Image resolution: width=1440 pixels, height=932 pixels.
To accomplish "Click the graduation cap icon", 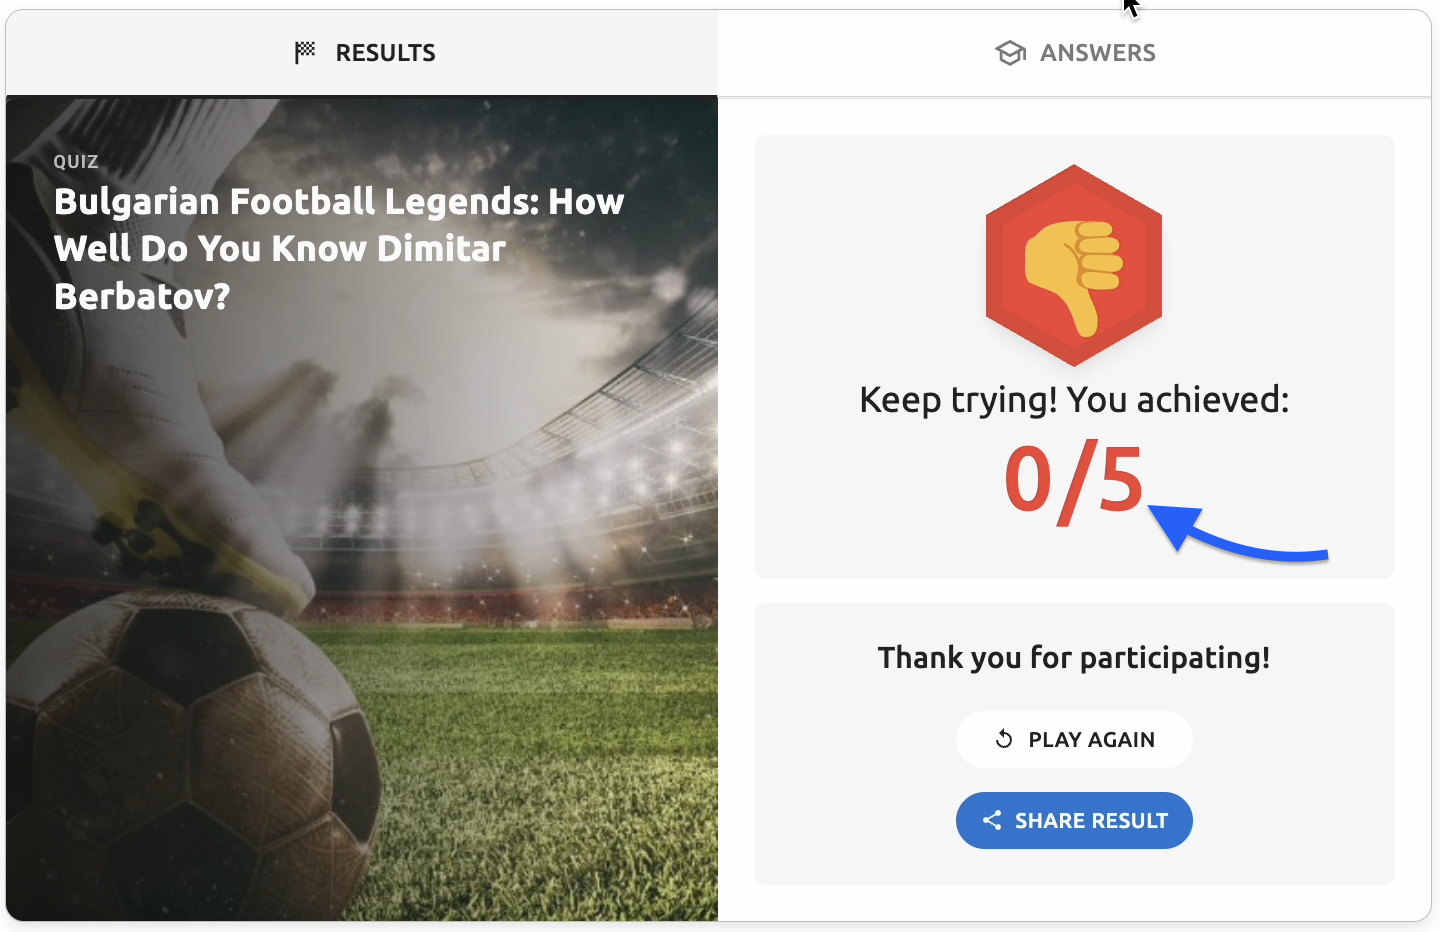I will (x=1010, y=53).
